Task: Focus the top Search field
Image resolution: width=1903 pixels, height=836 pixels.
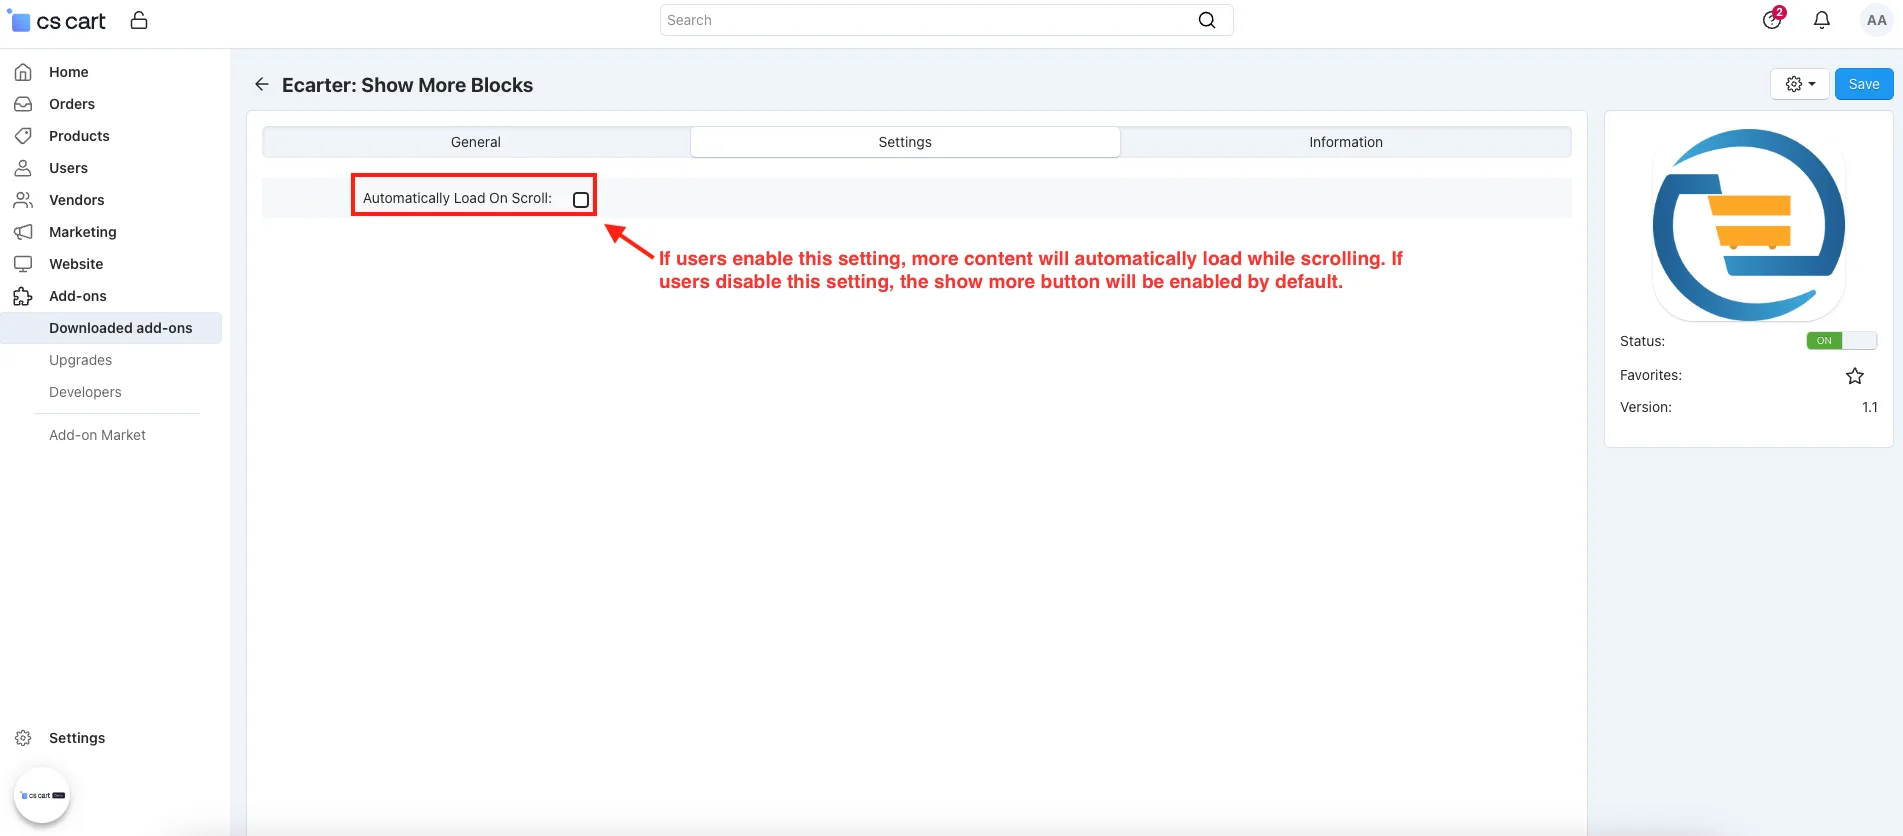Action: pos(930,20)
